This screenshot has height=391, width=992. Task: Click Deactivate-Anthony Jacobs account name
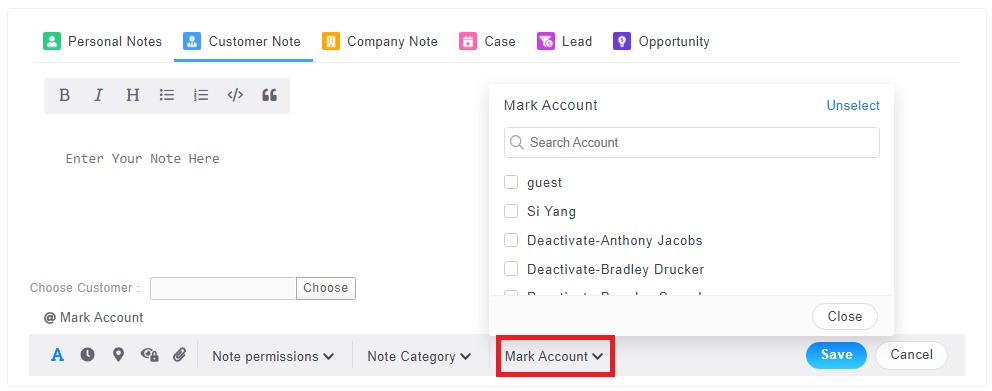[x=614, y=240]
